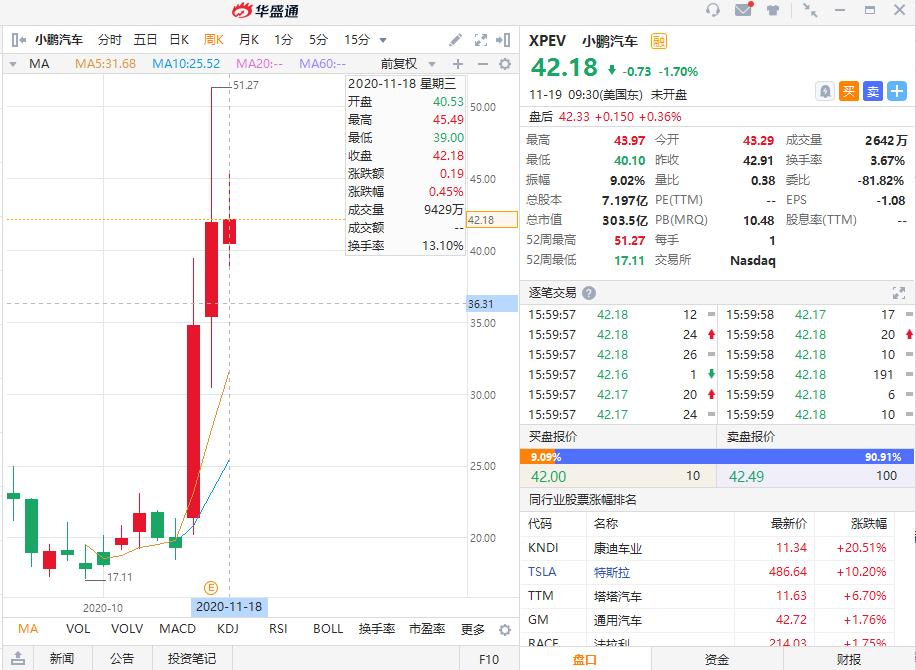Image resolution: width=916 pixels, height=670 pixels.
Task: Switch chart to 分时 view
Action: 109,40
